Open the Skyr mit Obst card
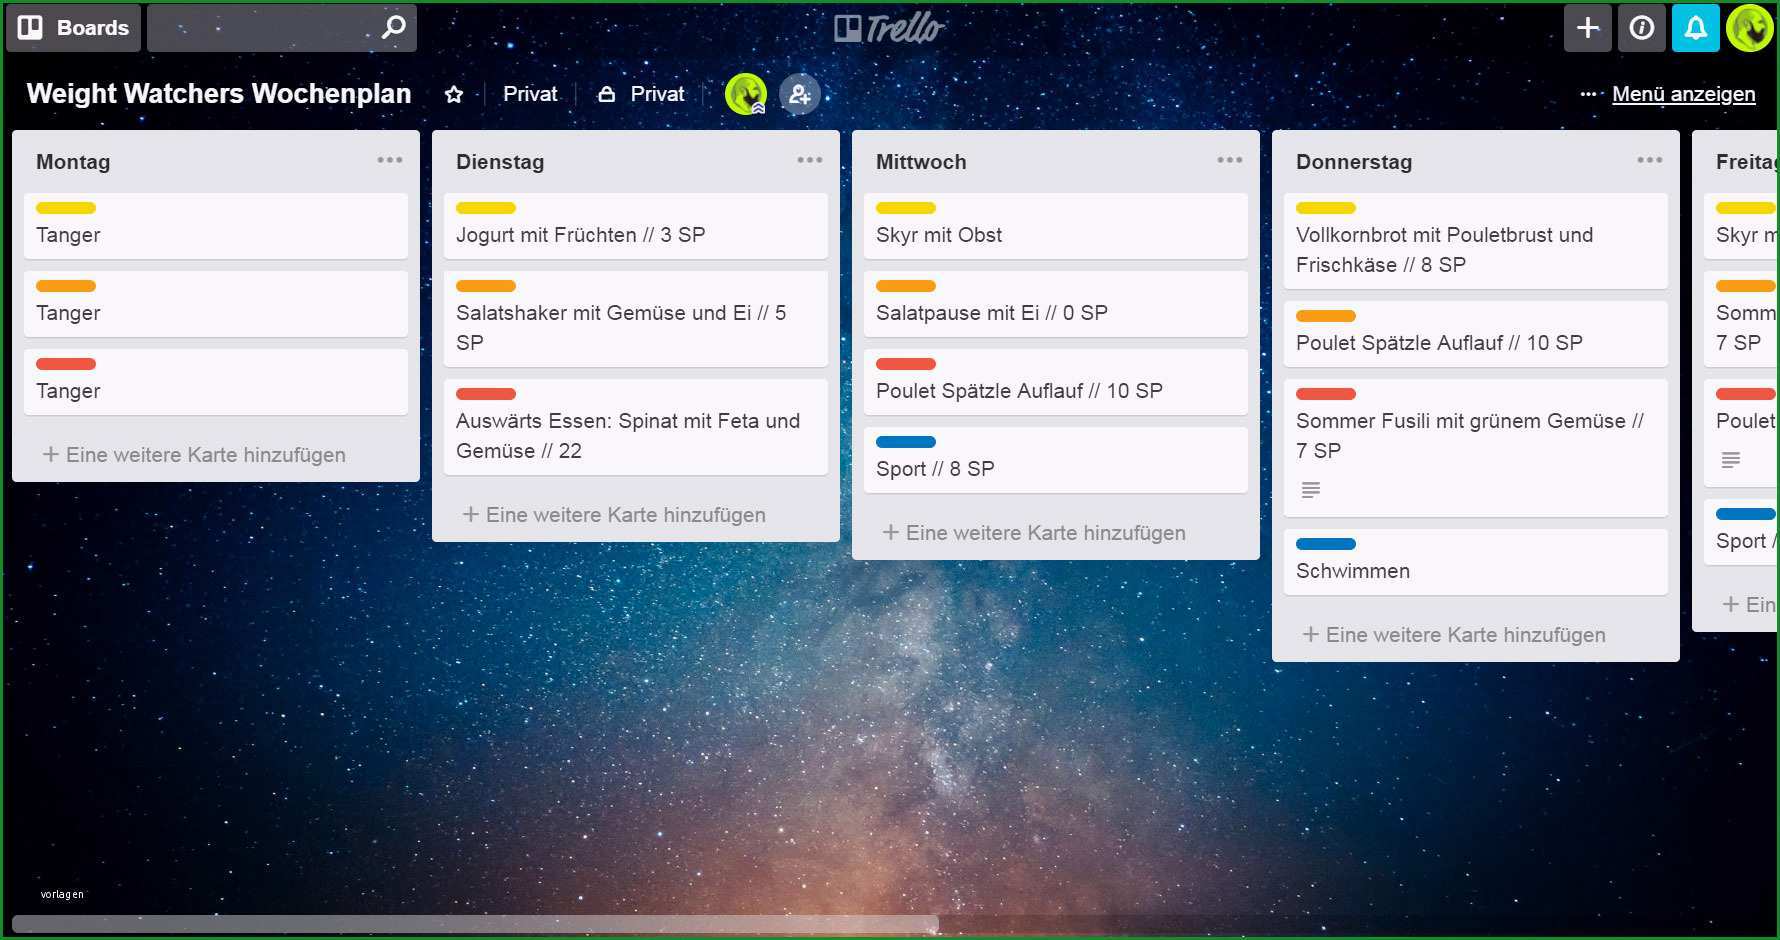 1056,227
